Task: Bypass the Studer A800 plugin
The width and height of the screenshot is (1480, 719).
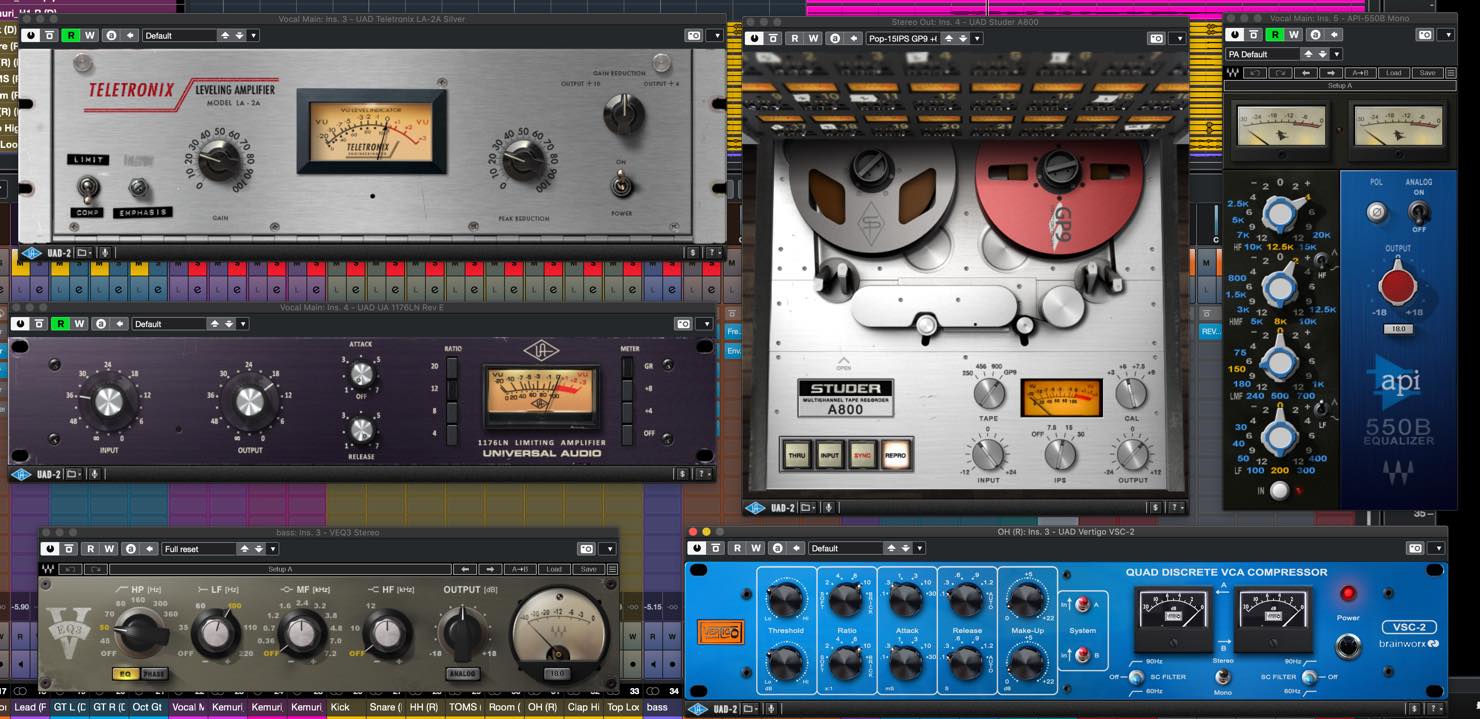Action: click(756, 38)
